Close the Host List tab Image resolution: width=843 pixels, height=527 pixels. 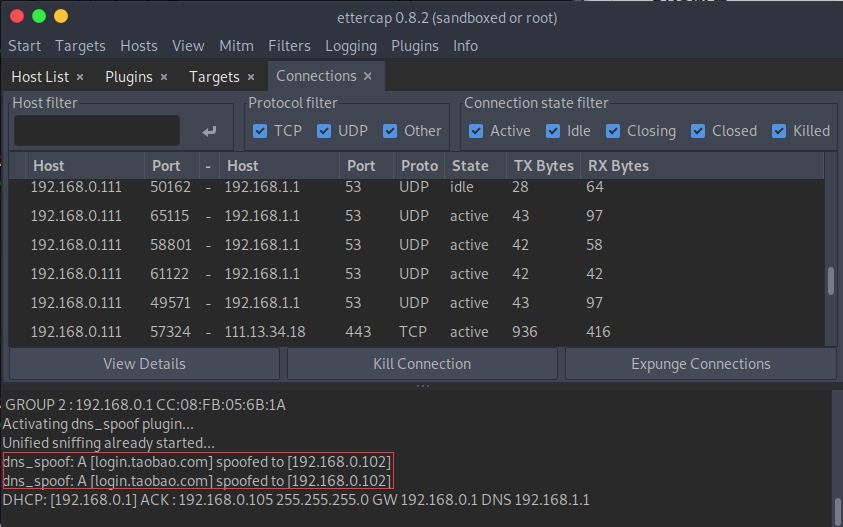point(80,77)
